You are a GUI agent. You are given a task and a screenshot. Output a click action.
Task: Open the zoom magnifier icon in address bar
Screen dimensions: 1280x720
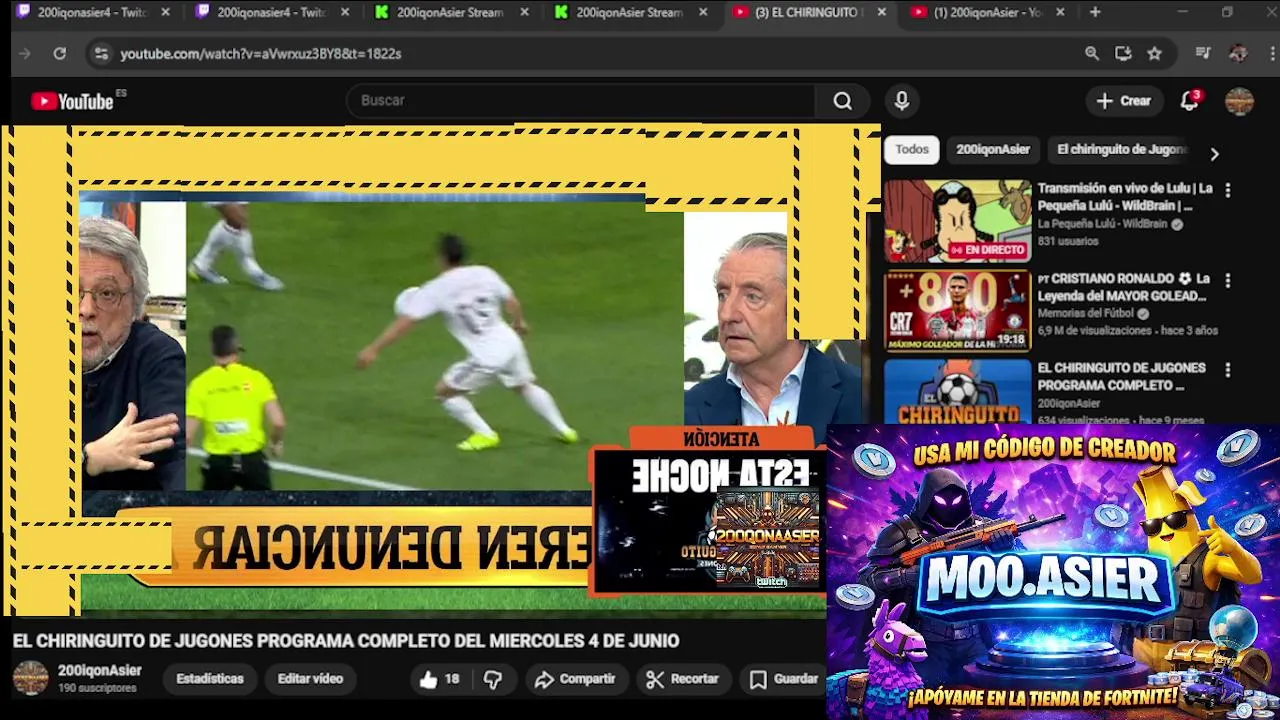tap(1092, 54)
